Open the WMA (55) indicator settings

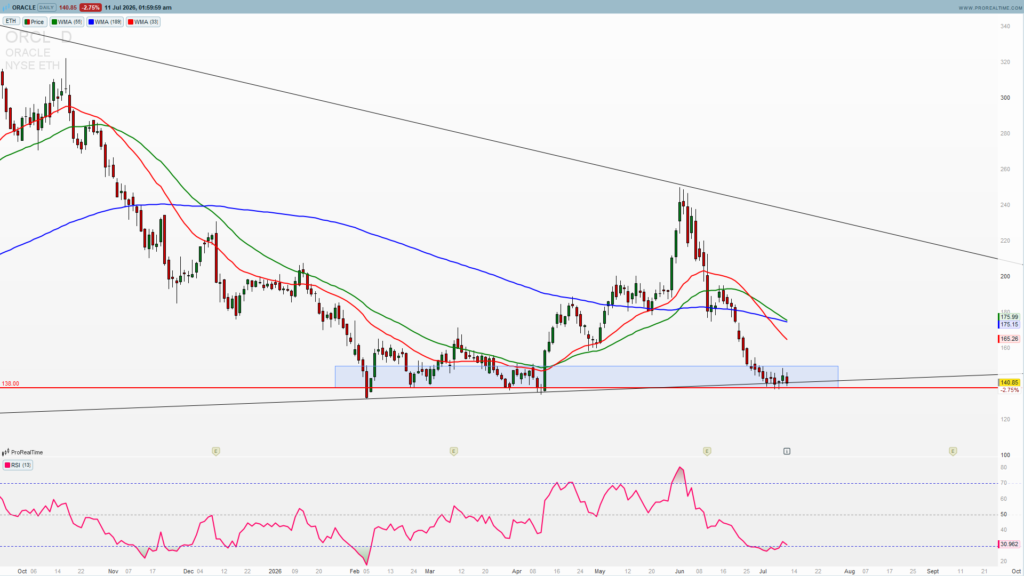click(67, 22)
